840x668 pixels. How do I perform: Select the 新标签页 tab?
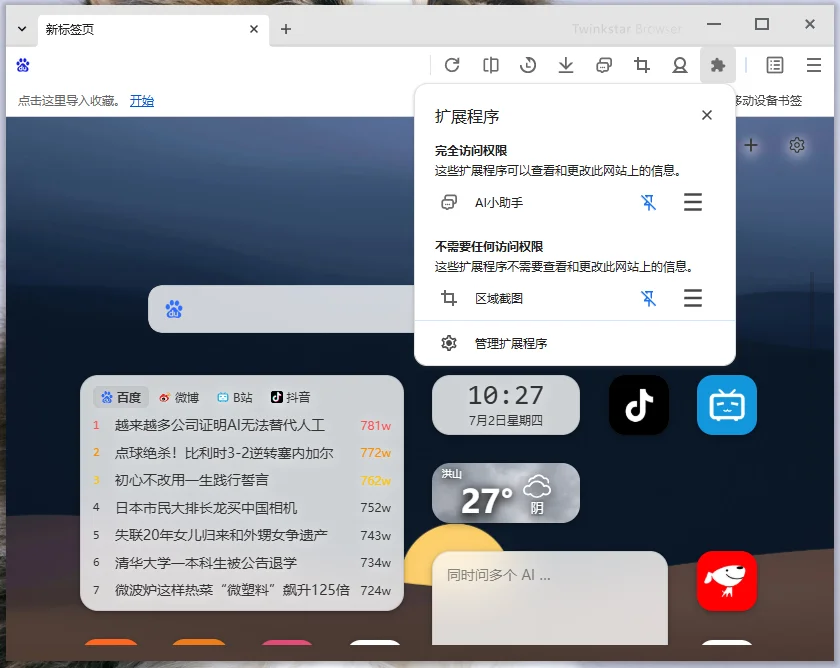click(x=153, y=29)
